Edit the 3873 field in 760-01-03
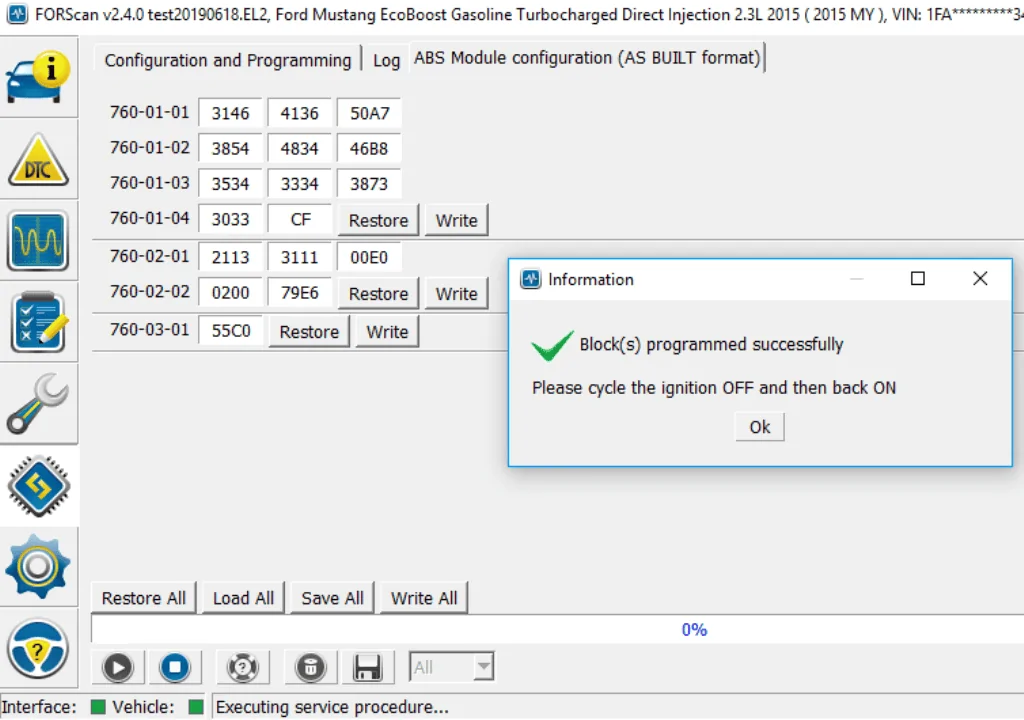 369,184
